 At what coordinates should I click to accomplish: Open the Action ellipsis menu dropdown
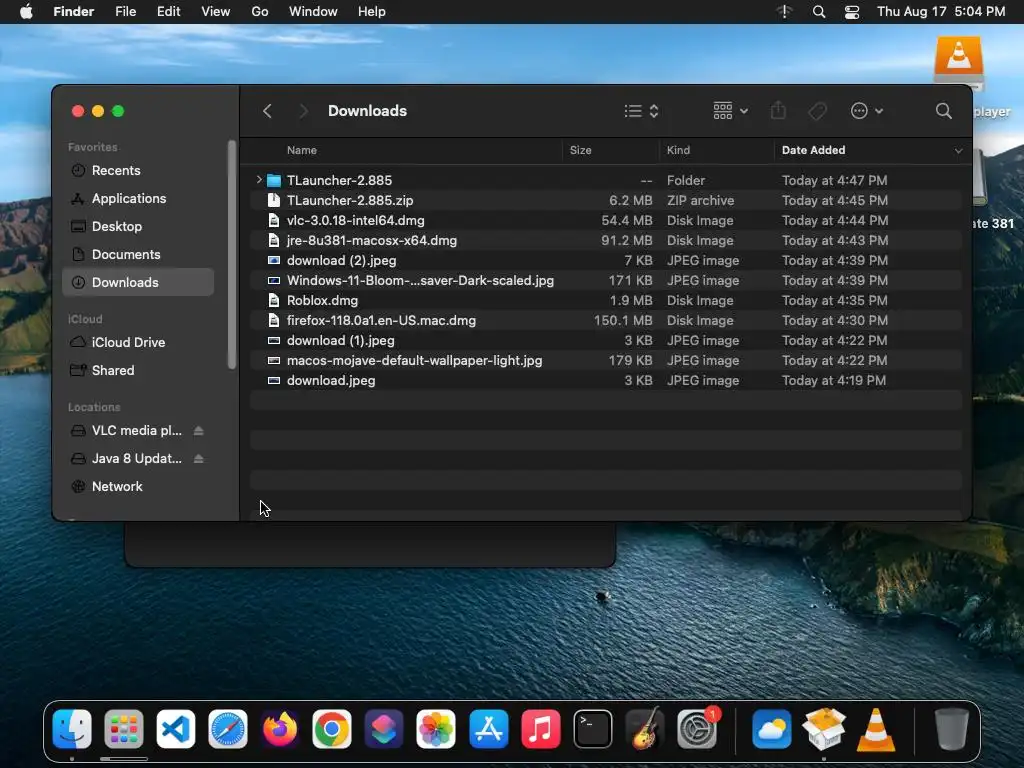(867, 111)
